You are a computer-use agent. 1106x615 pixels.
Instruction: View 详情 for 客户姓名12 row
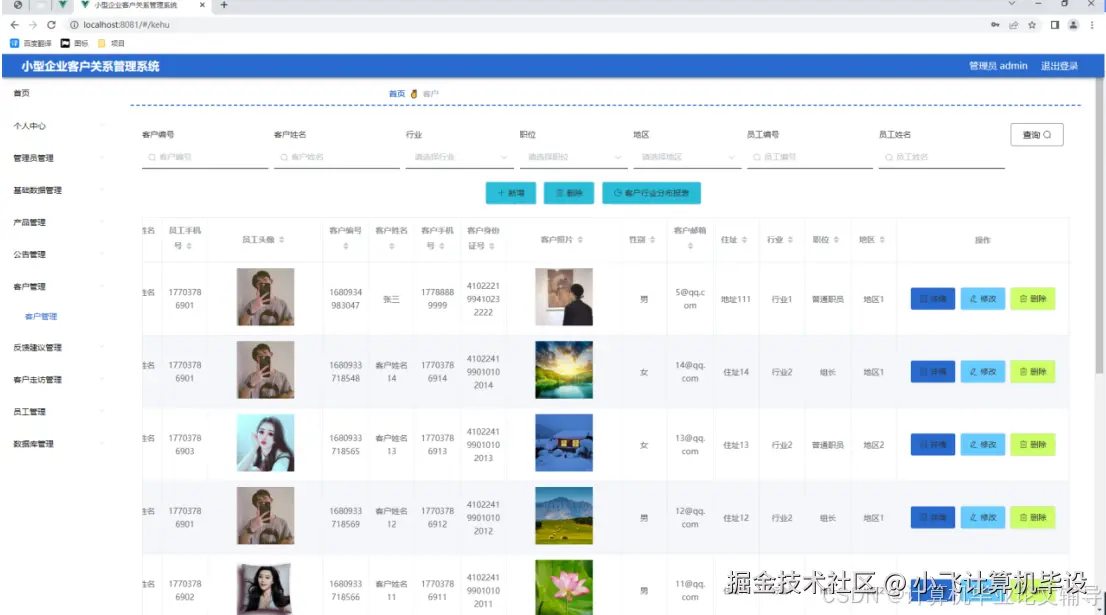pos(932,518)
